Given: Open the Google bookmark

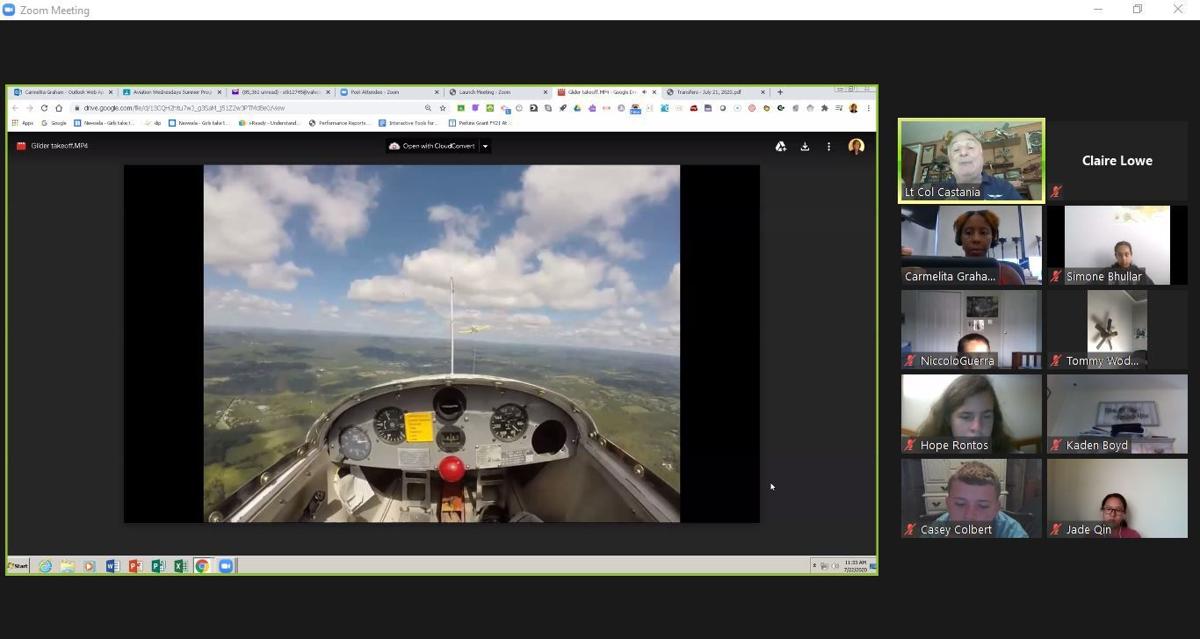Looking at the screenshot, I should click(x=54, y=123).
